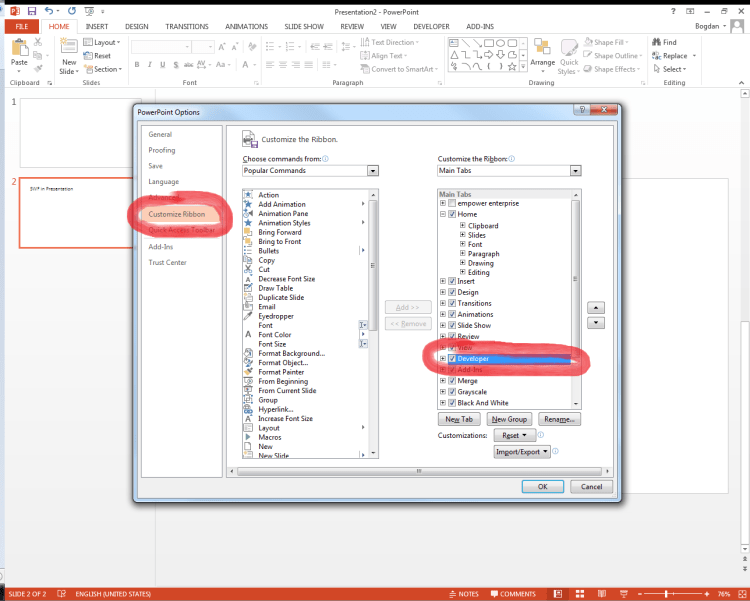750x601 pixels.
Task: Uncheck the Insert tab checkbox
Action: (452, 281)
